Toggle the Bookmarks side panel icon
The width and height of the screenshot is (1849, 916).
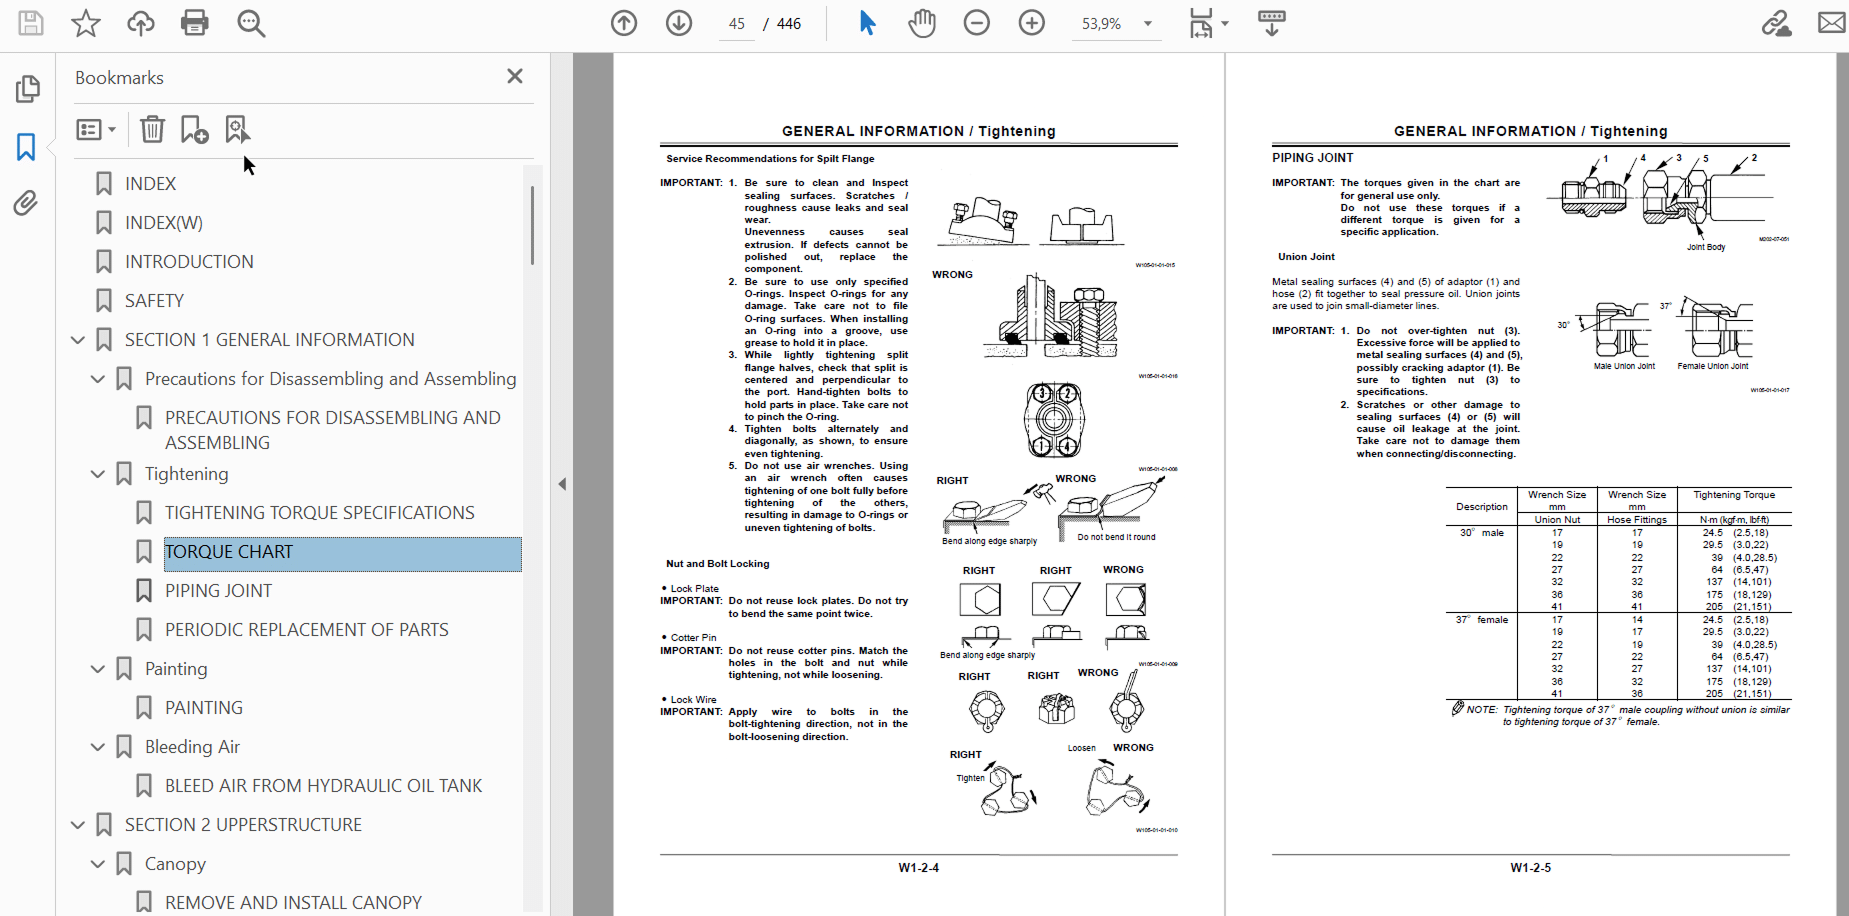tap(26, 147)
